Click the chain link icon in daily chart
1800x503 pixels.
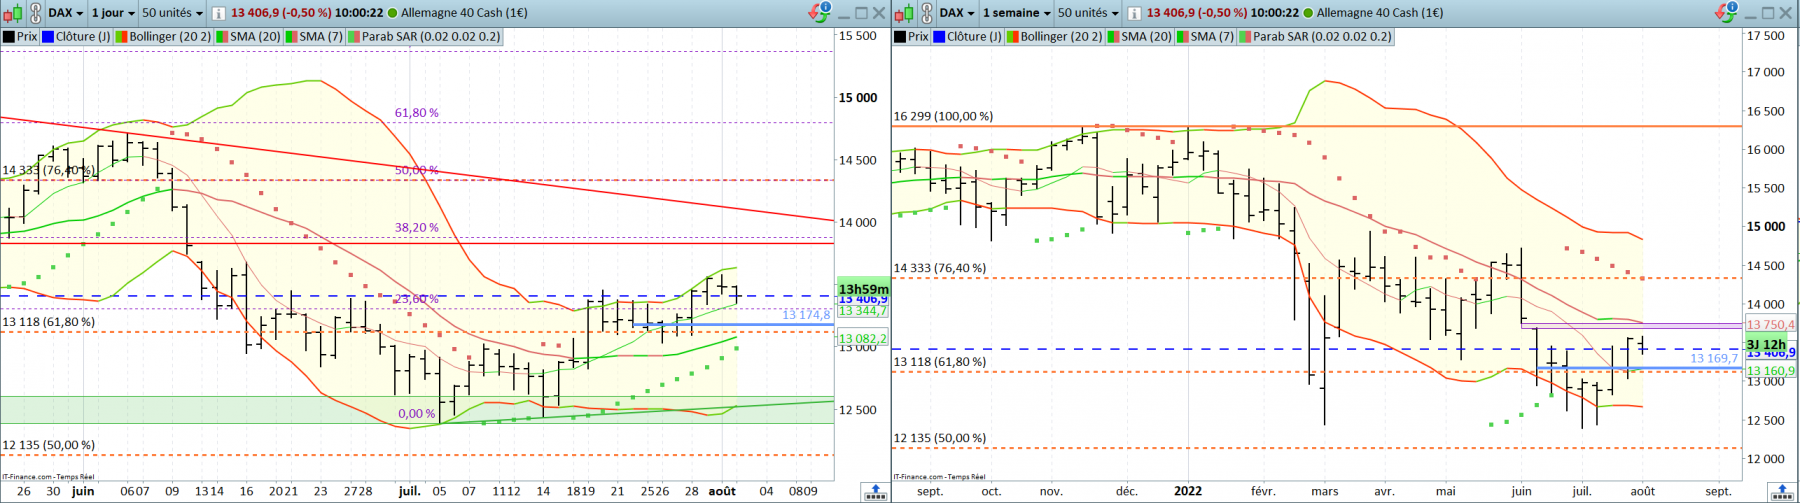pos(36,13)
